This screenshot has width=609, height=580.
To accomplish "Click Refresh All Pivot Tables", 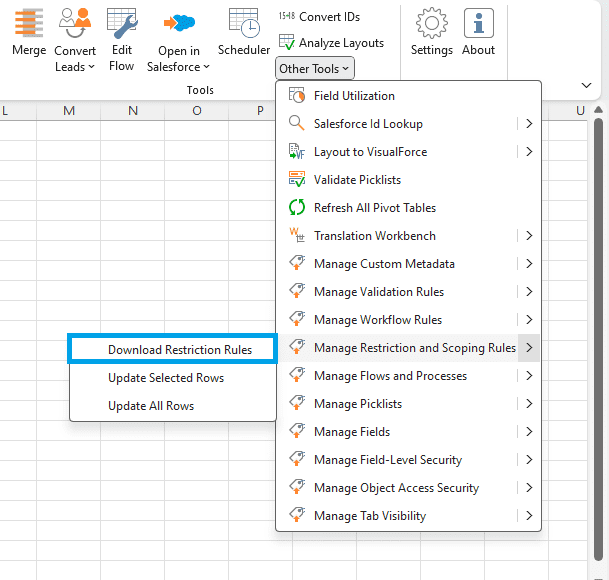I will tap(375, 208).
